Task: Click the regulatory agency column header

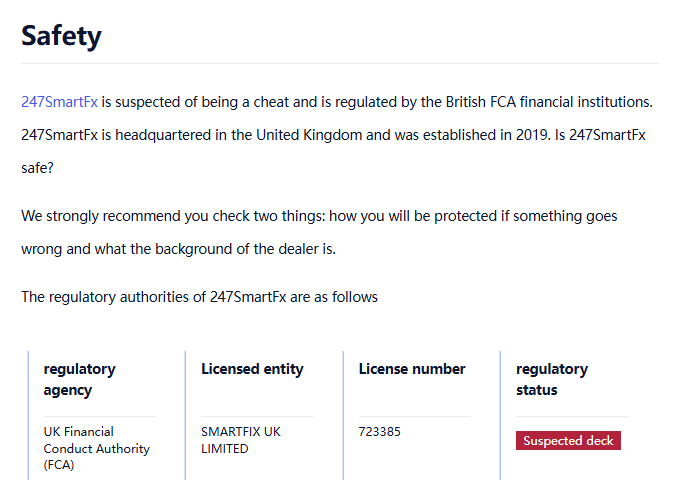Action: [x=80, y=379]
